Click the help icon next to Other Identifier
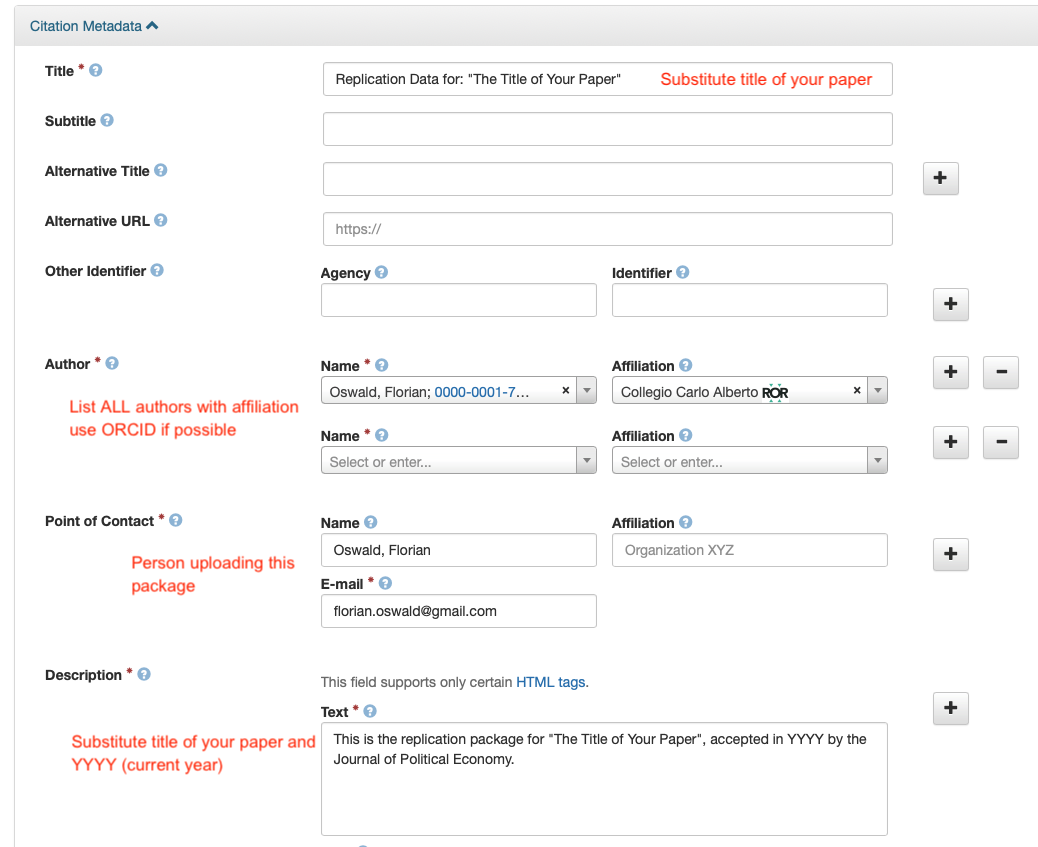This screenshot has width=1038, height=847. (157, 271)
